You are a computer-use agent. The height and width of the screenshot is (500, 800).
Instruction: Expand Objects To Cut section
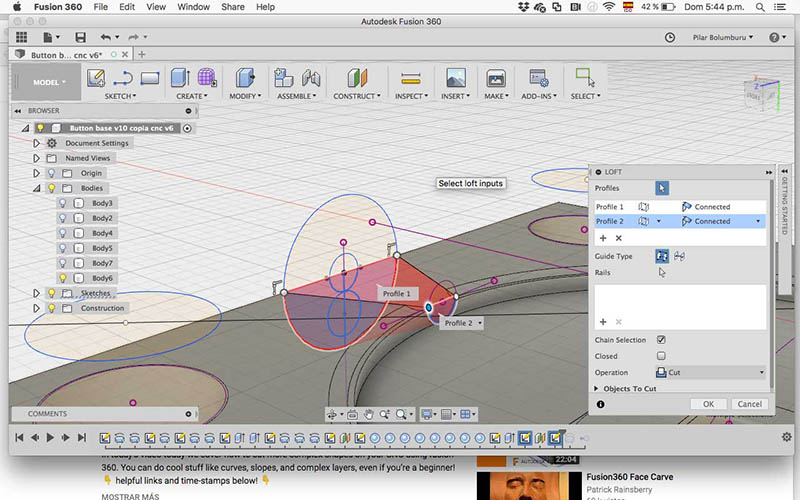tap(596, 389)
